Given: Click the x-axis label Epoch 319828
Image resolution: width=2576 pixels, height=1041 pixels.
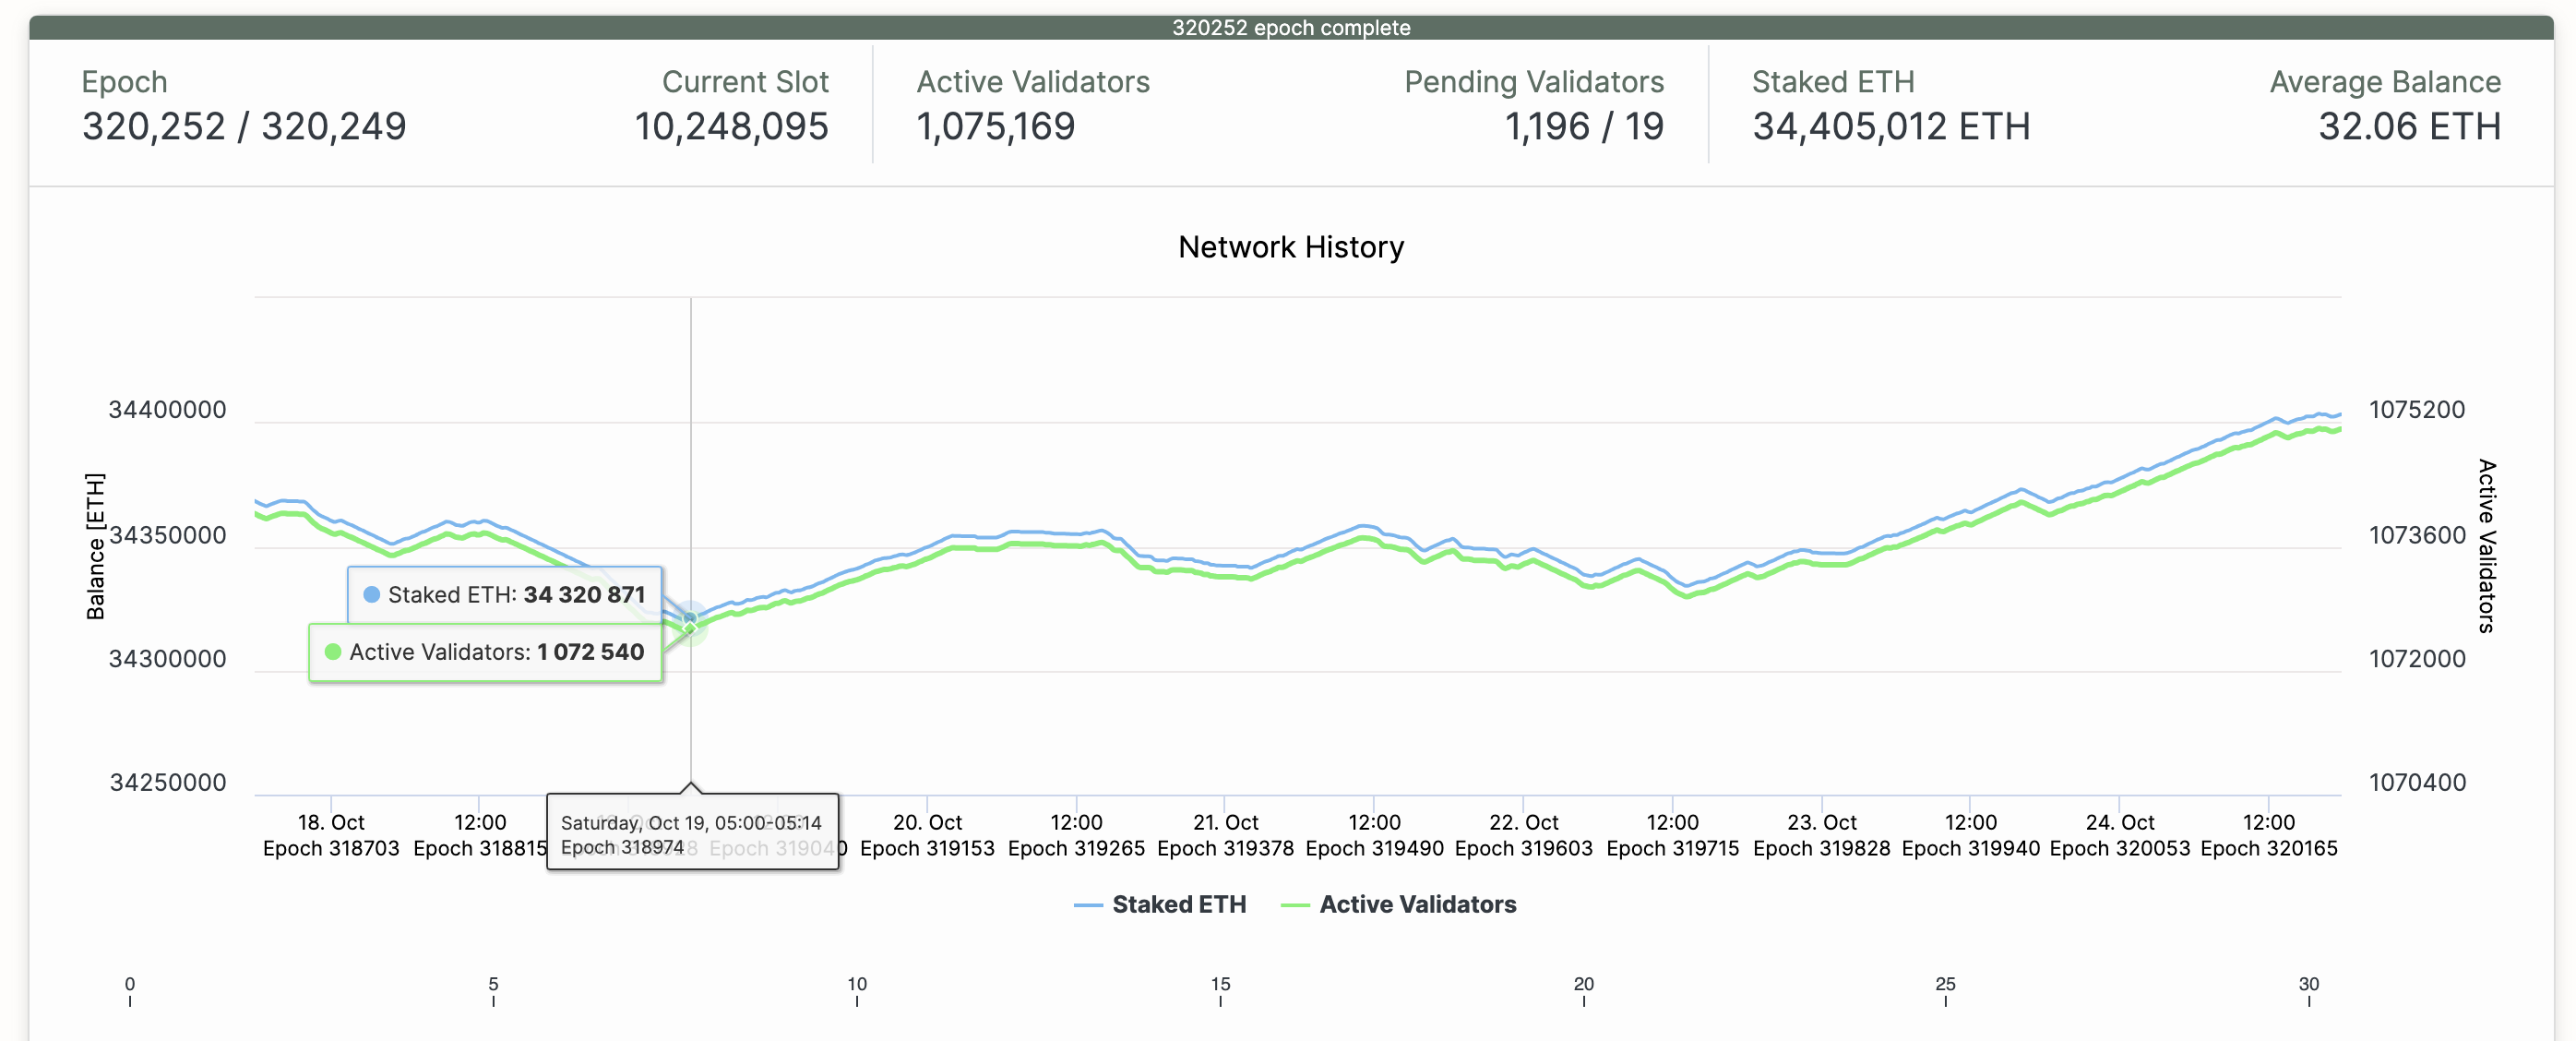Looking at the screenshot, I should (1821, 848).
